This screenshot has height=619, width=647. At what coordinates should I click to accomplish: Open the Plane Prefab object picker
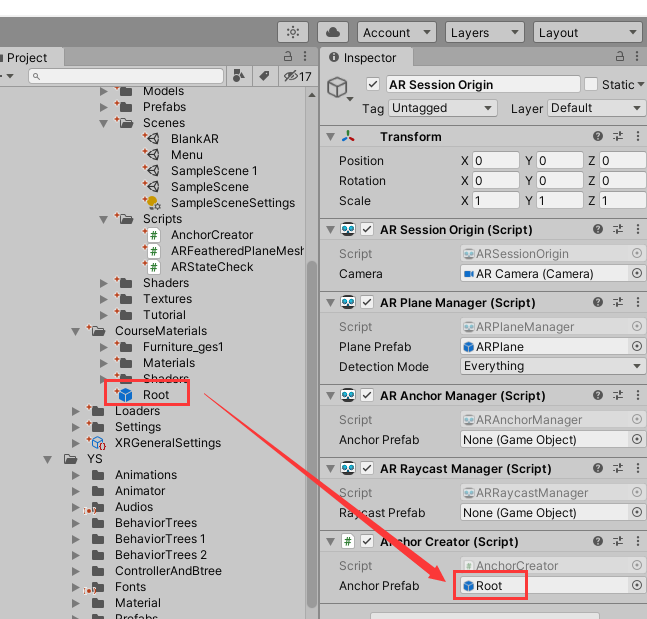[x=637, y=346]
